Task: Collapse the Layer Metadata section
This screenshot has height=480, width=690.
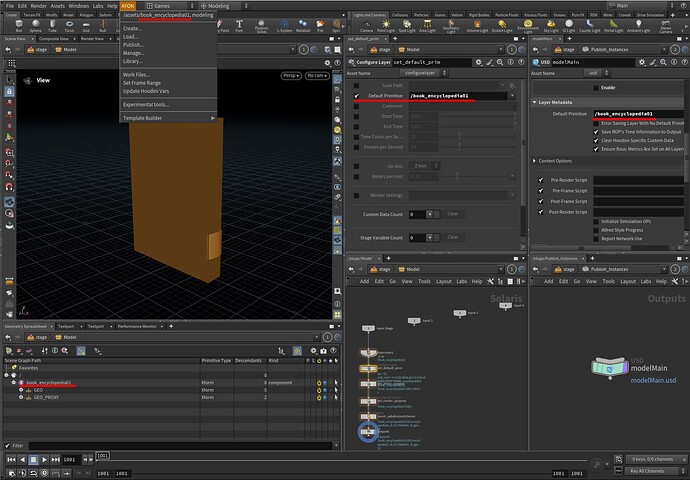Action: coord(535,102)
